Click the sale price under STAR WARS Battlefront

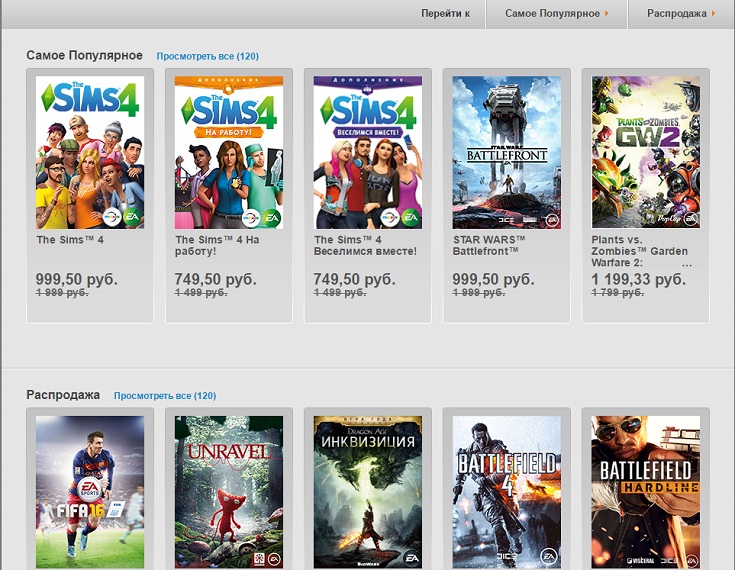pos(493,279)
